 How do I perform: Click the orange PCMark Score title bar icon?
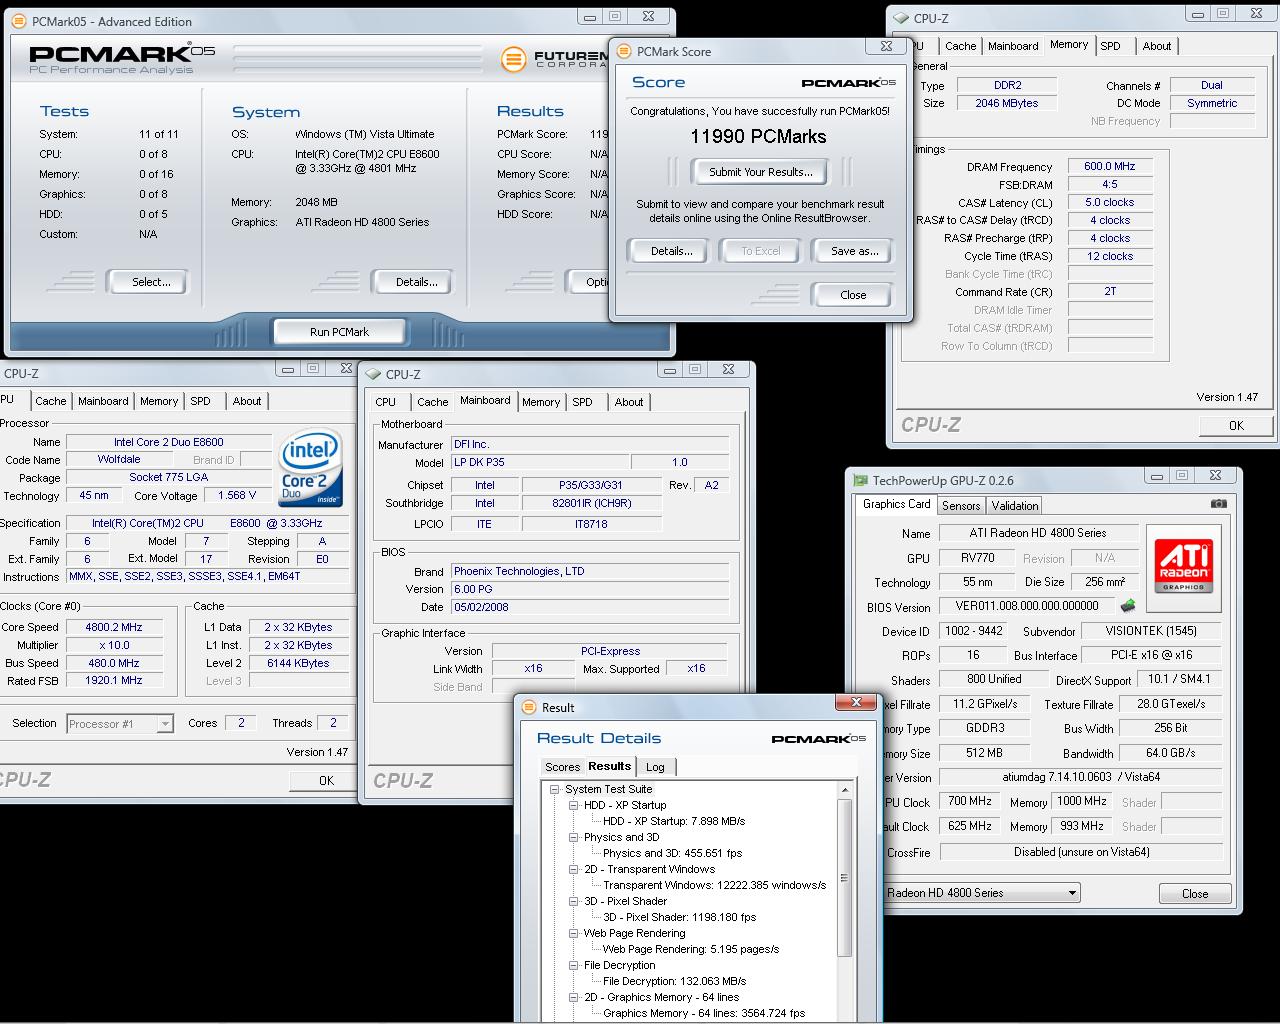tap(624, 51)
